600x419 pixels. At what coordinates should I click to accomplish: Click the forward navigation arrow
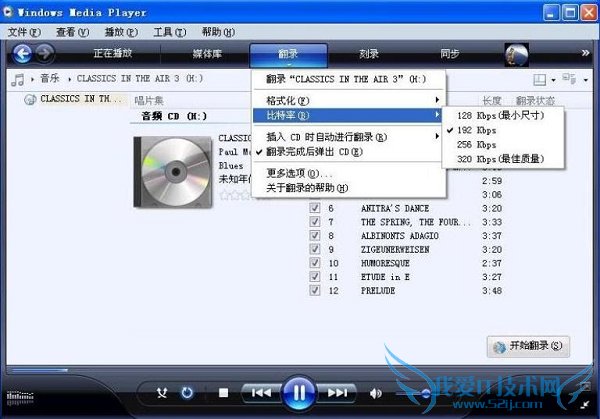click(45, 53)
